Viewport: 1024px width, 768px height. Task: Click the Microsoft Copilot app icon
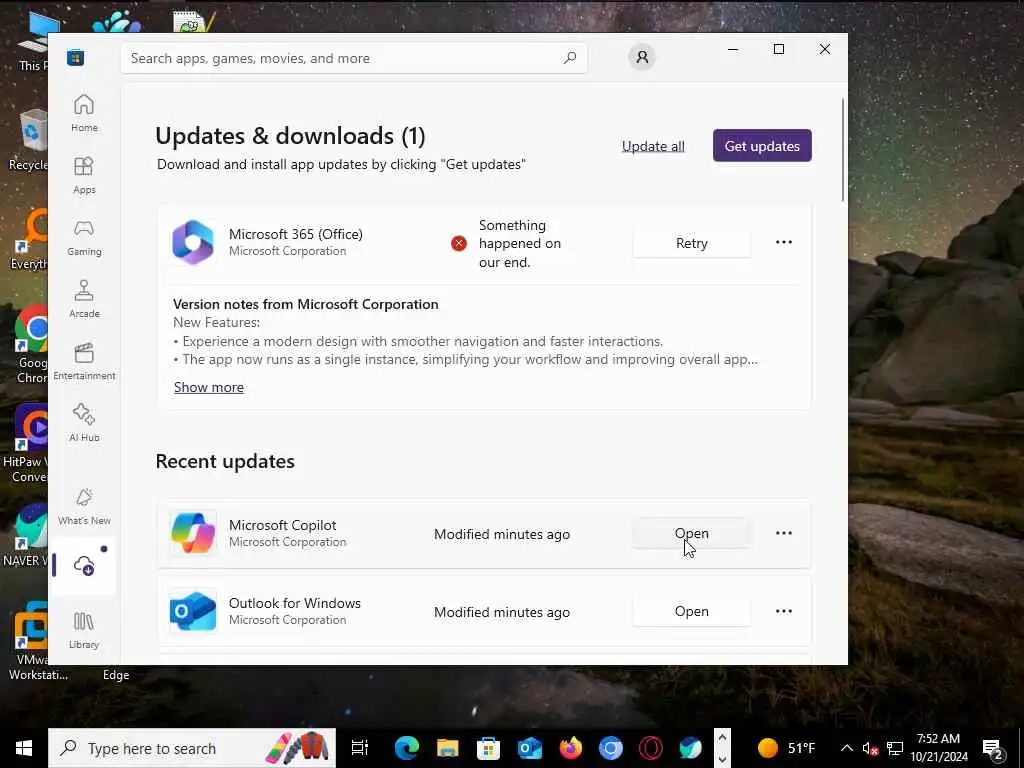pos(193,533)
